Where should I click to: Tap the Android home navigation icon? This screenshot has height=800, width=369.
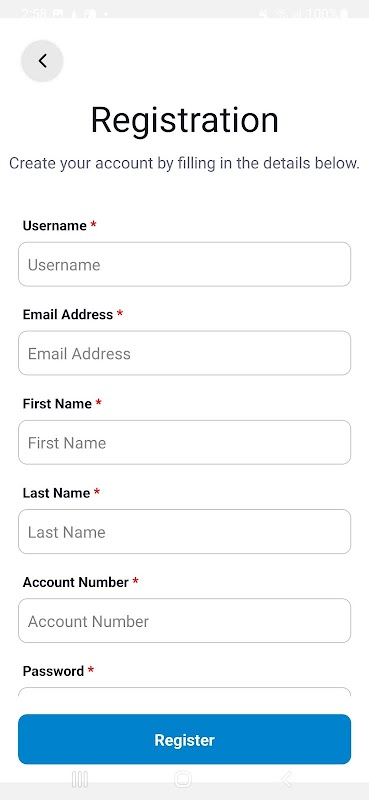(183, 780)
